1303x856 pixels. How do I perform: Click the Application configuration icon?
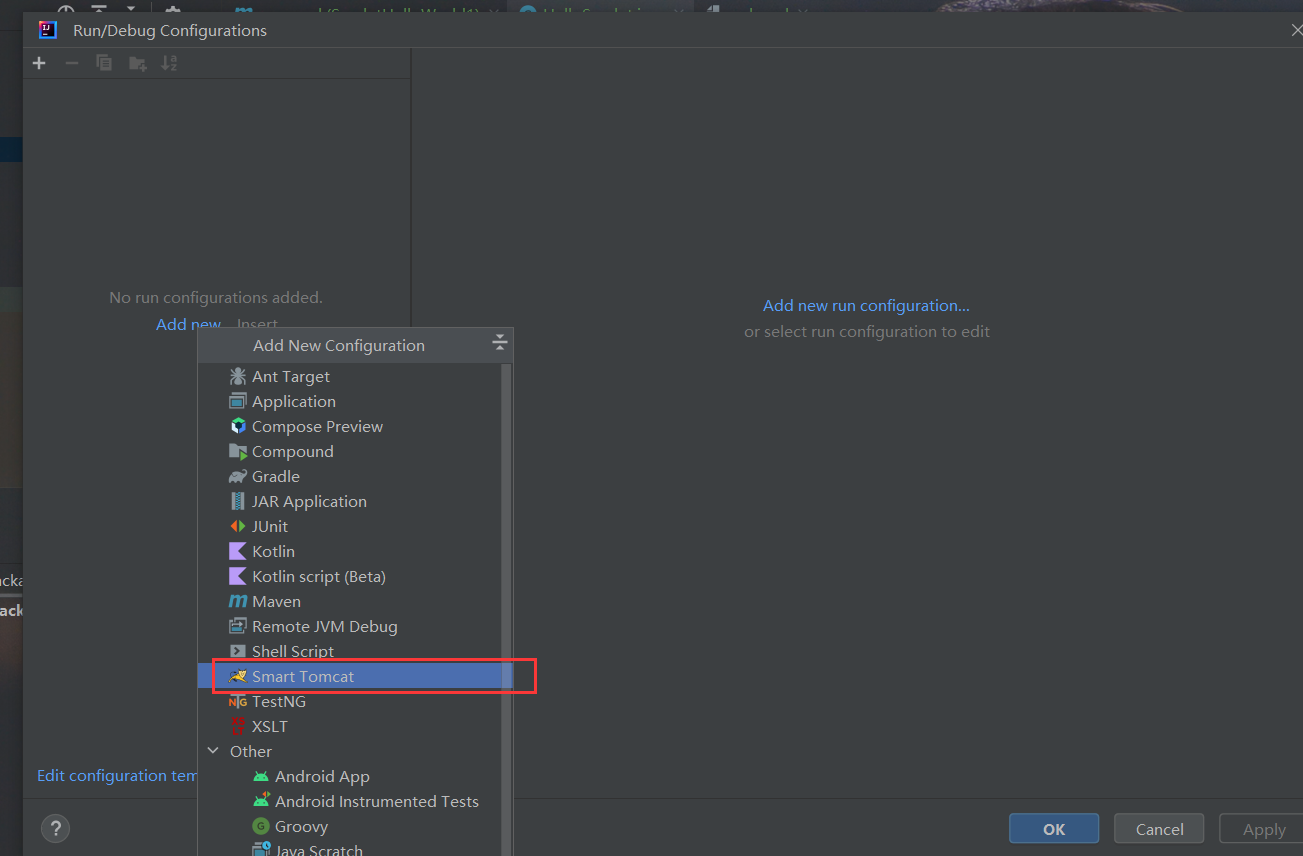[x=237, y=401]
